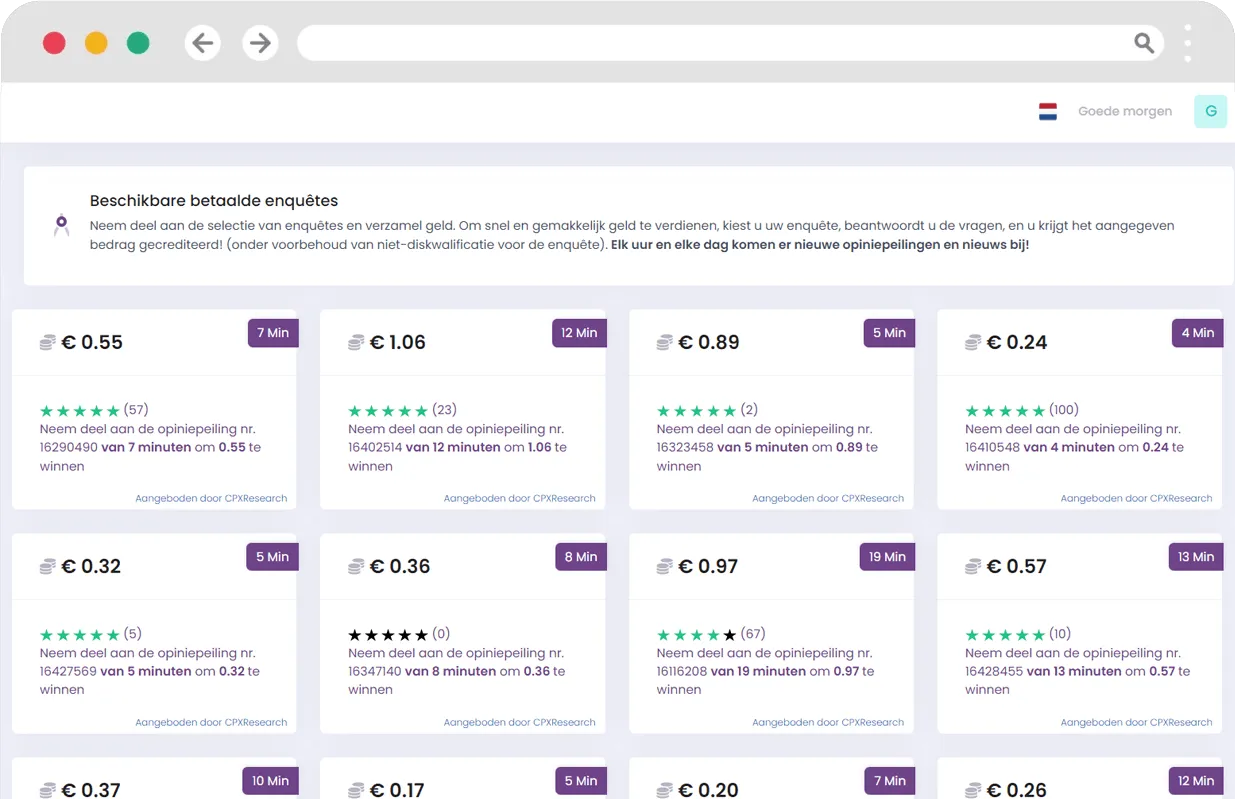Click the € 0.97 amount text
Viewport: 1235px width, 799px height.
(x=708, y=567)
